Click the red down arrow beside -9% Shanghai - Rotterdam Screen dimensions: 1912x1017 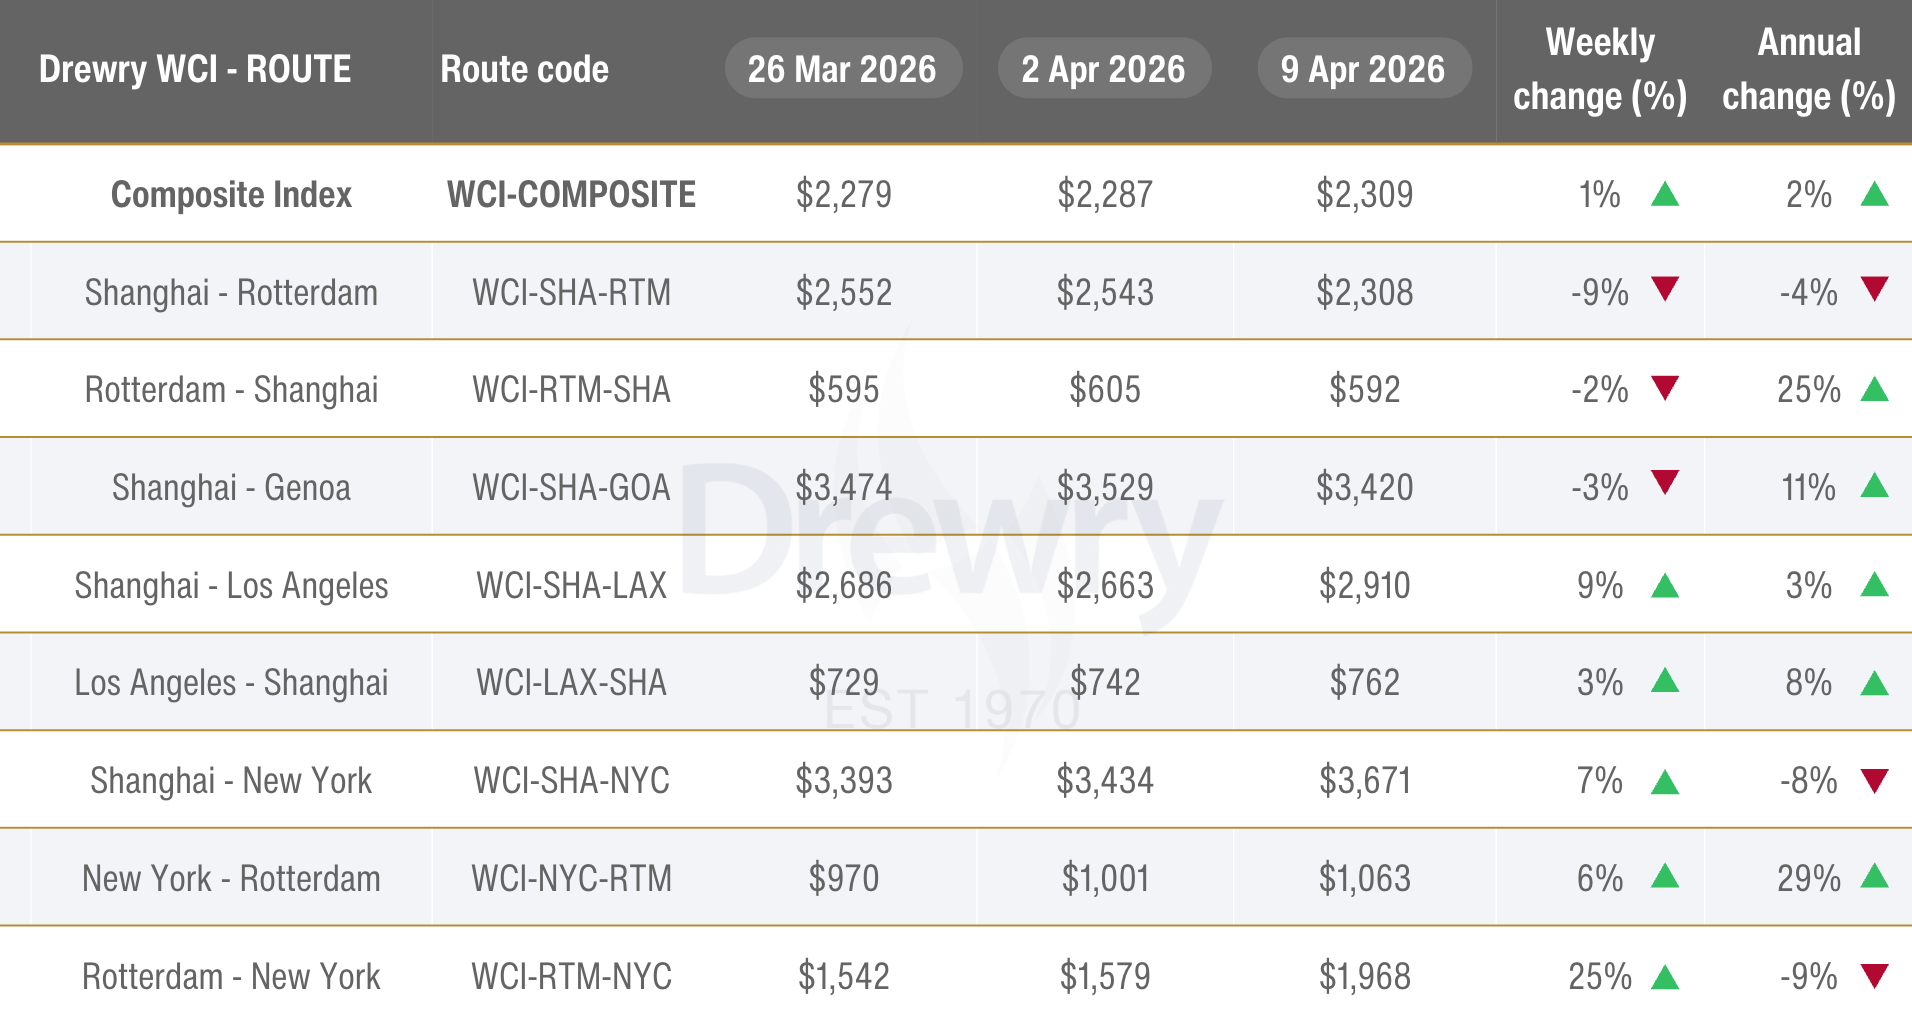point(1665,289)
